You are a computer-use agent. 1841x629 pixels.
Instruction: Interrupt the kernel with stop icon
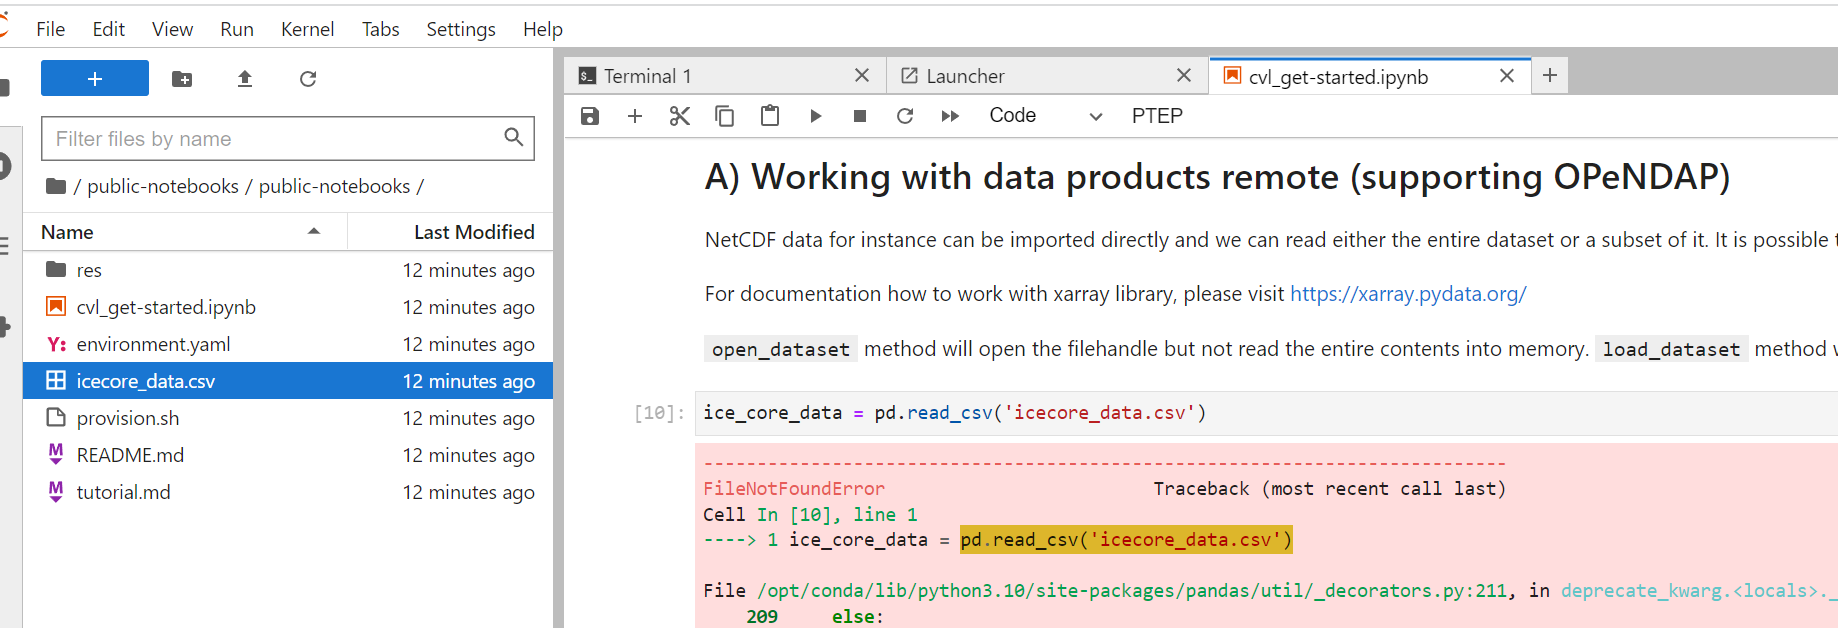[860, 116]
